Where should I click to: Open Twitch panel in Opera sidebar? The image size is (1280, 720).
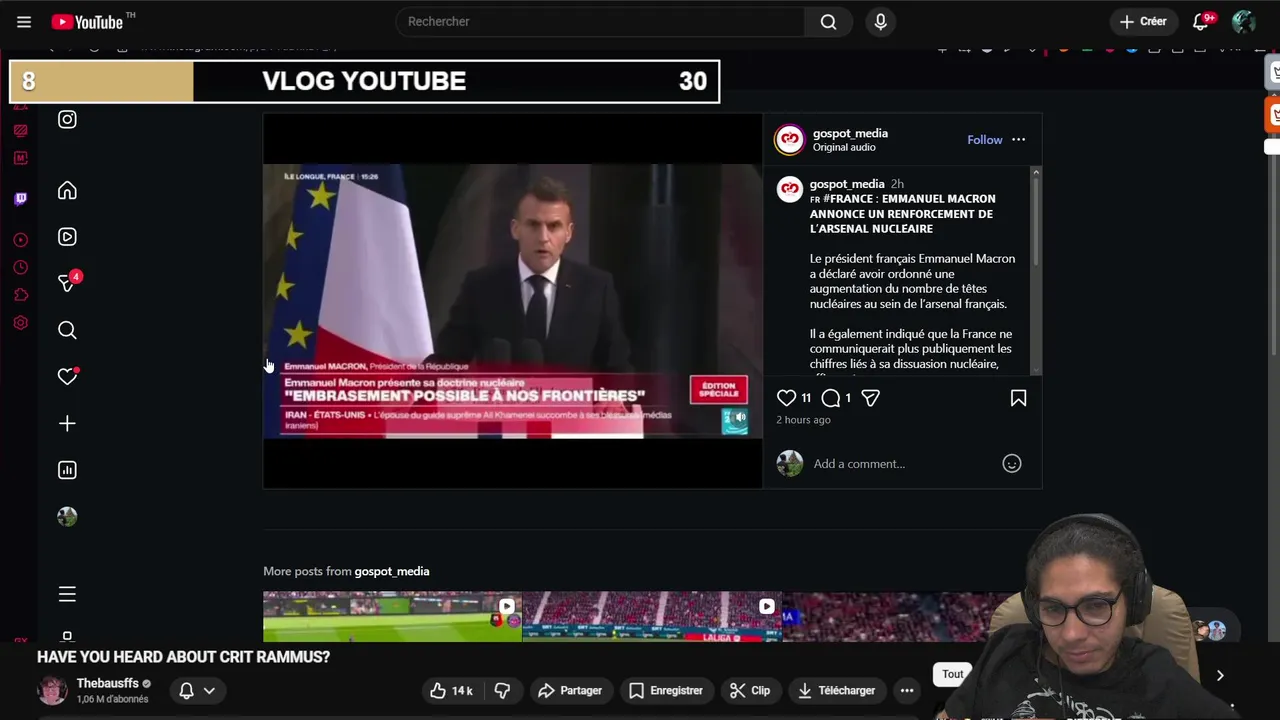point(20,198)
